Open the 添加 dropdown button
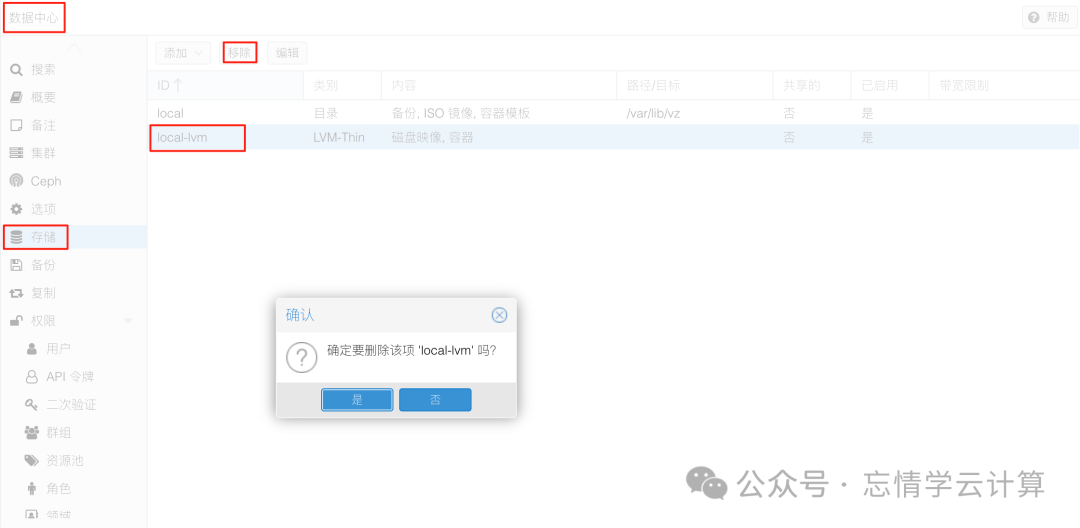Image resolution: width=1080 pixels, height=528 pixels. tap(183, 53)
